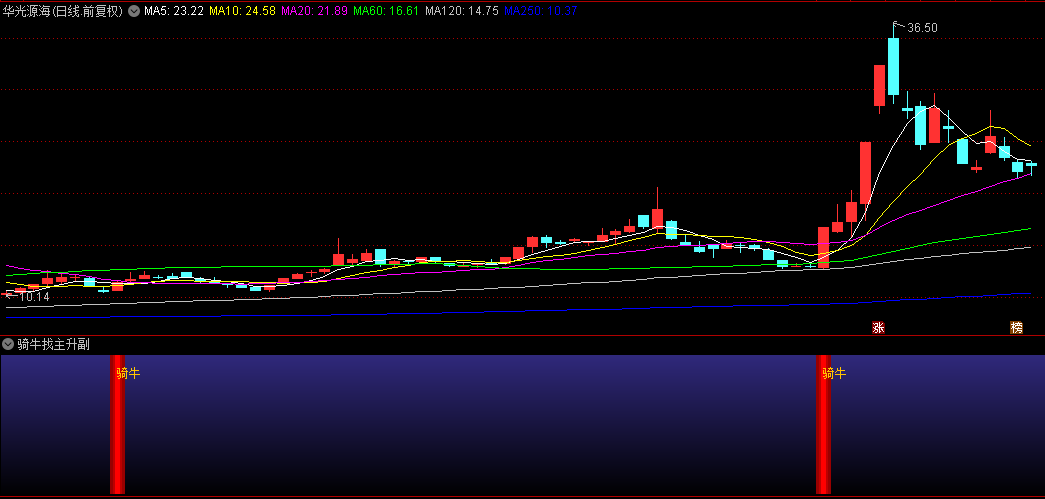Click the magenta MA20: 21.89 label
The image size is (1045, 499).
(315, 11)
